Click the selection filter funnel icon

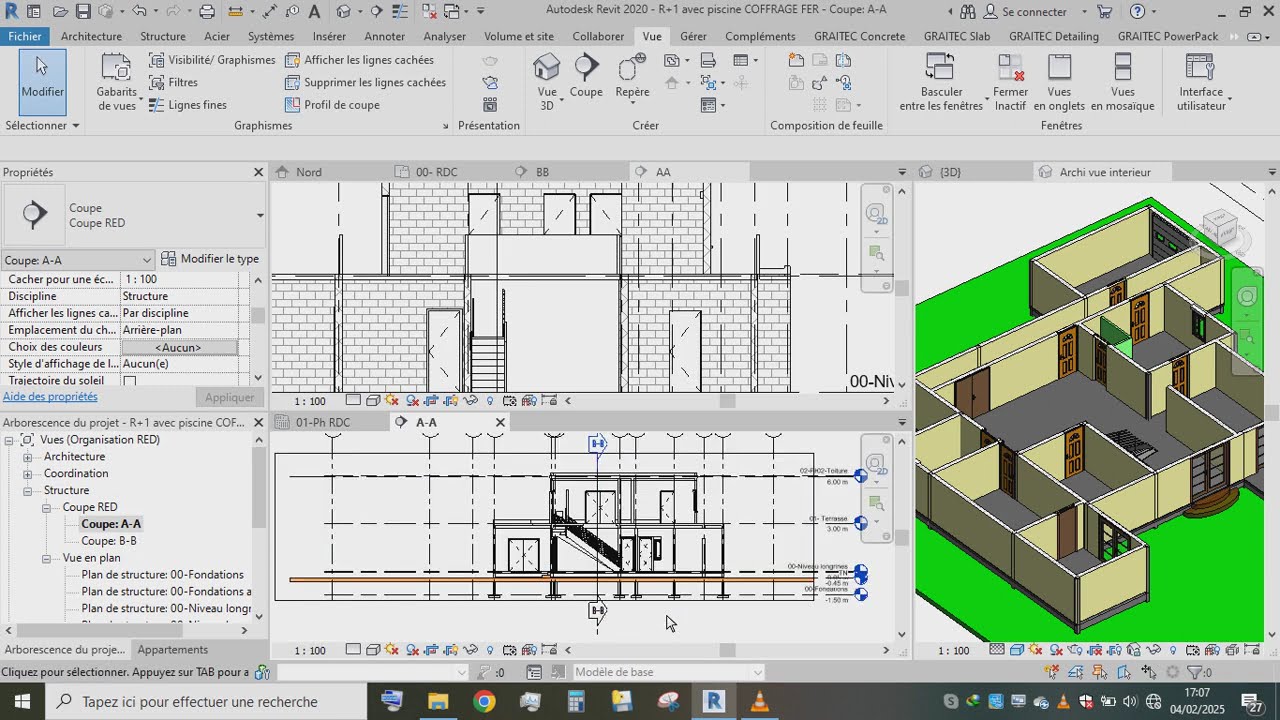tap(1193, 672)
